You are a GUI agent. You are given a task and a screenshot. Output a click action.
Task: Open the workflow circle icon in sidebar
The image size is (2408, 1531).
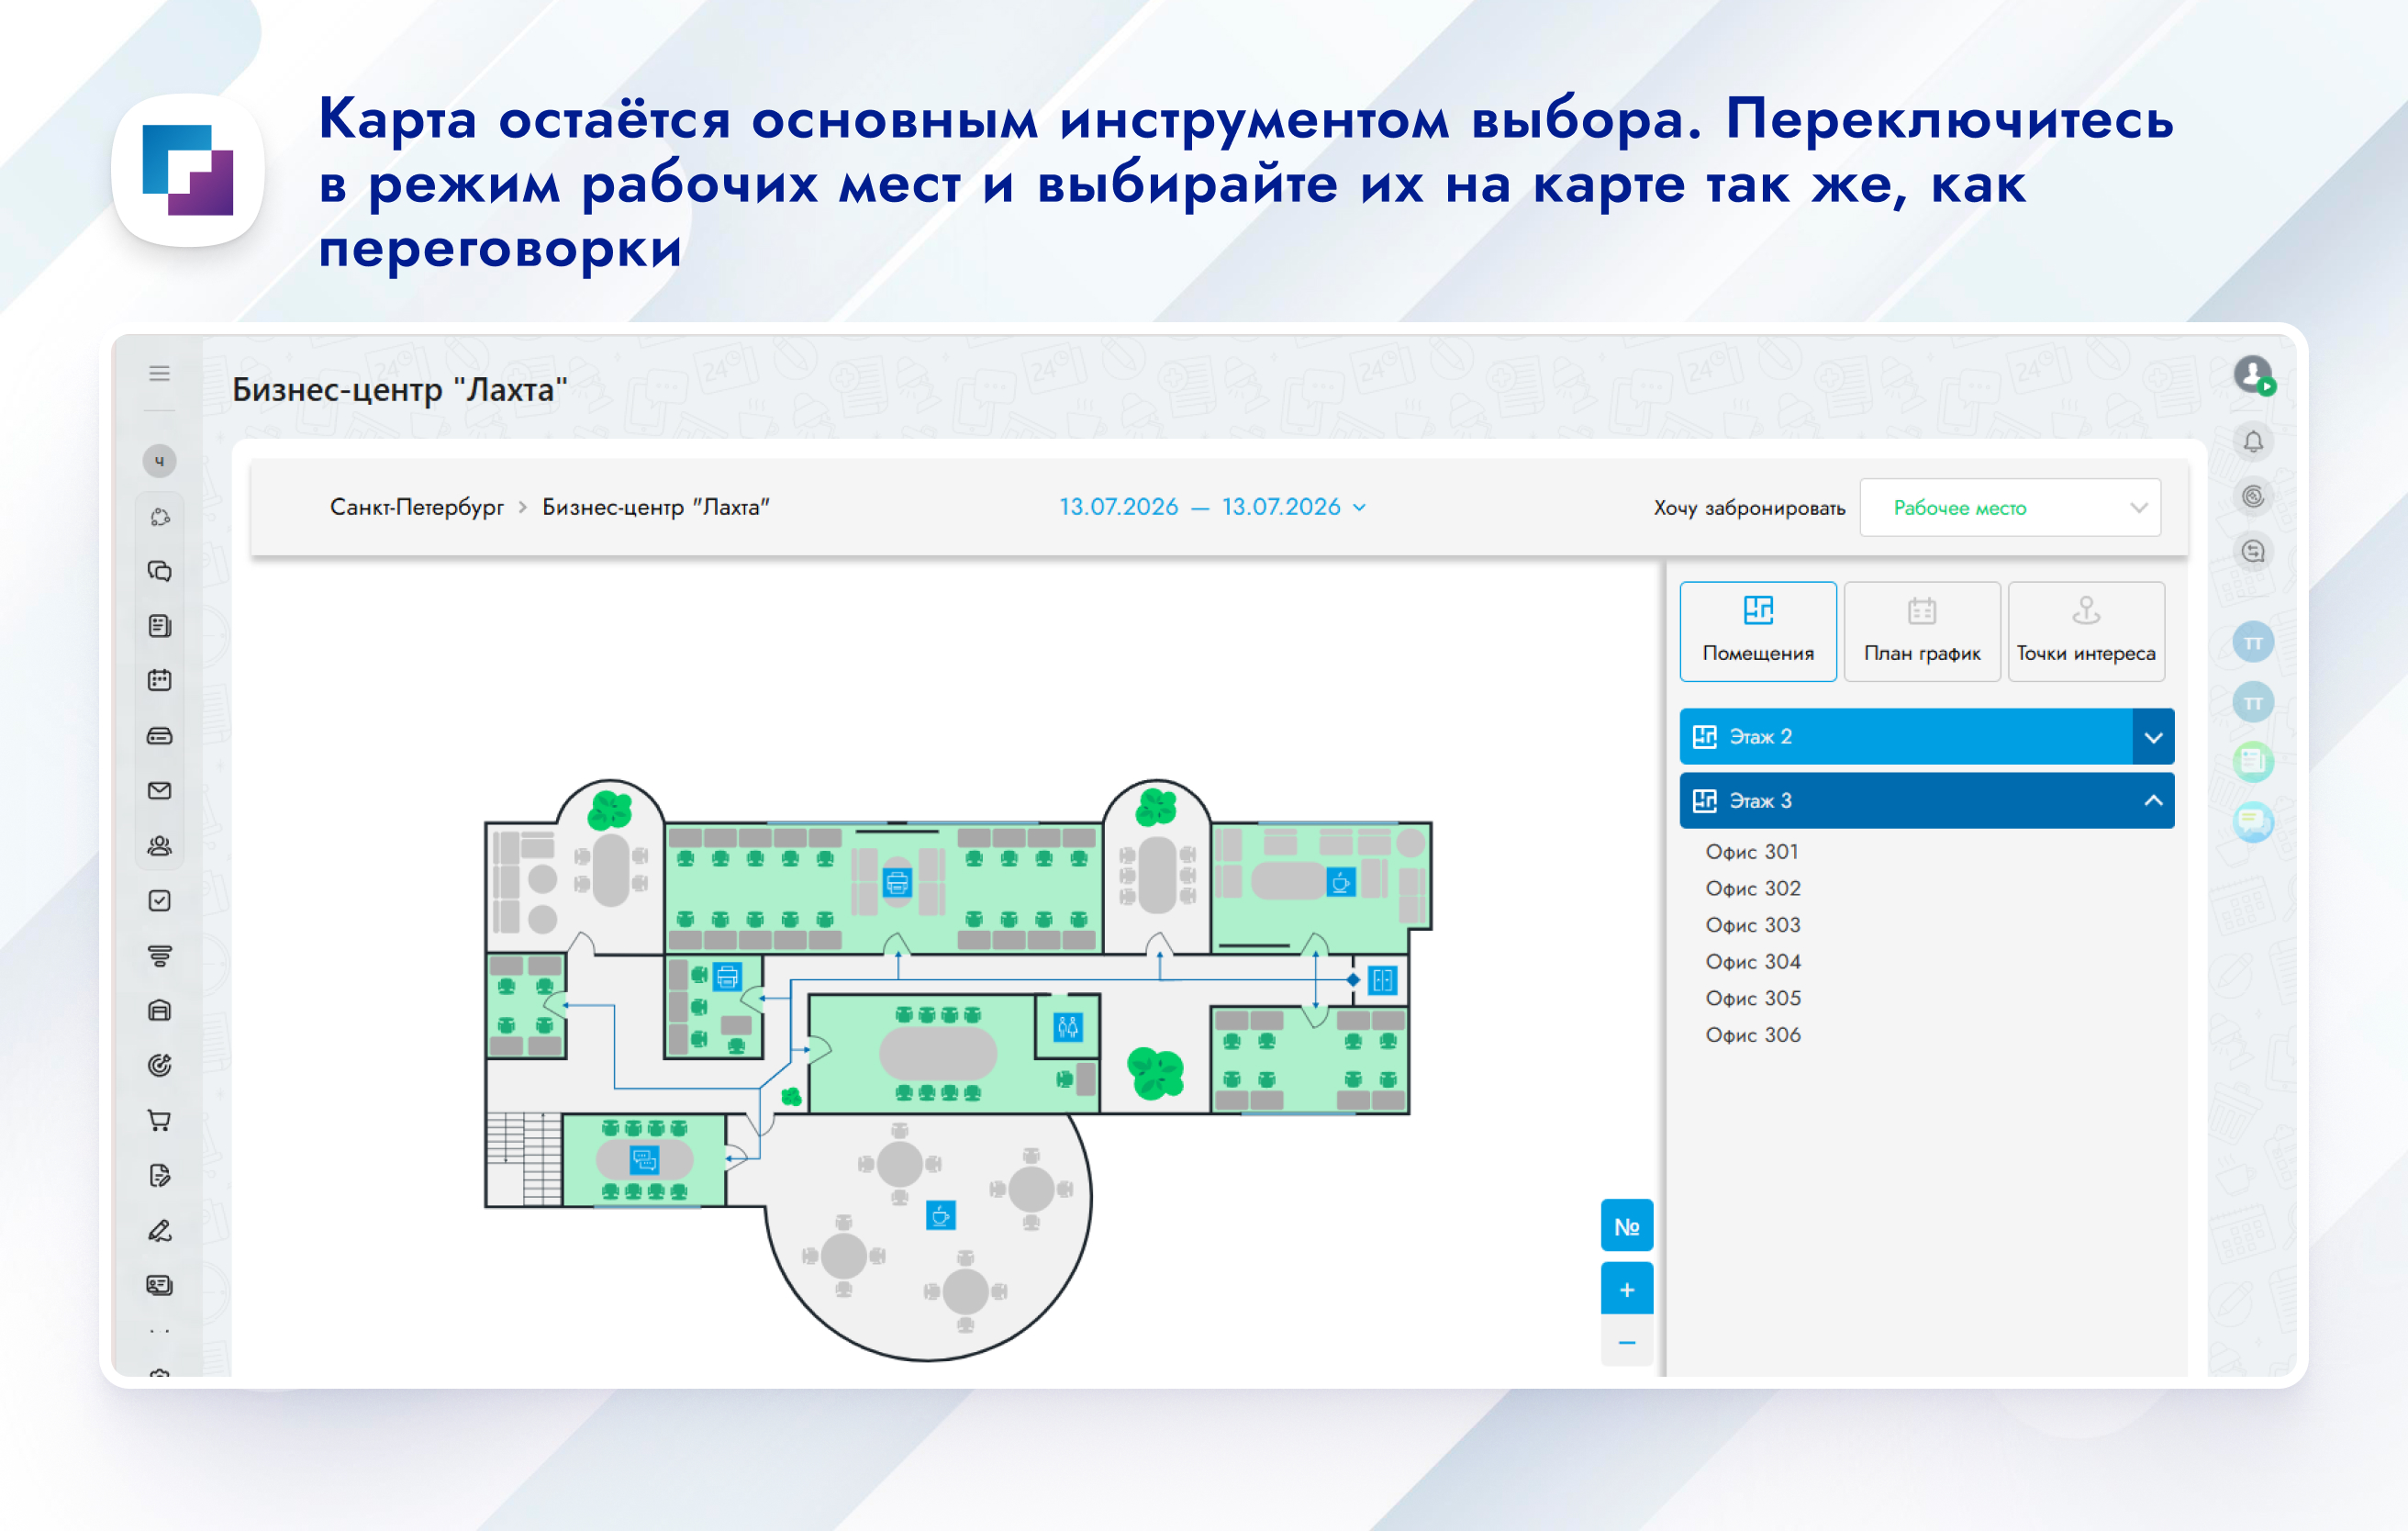(159, 517)
